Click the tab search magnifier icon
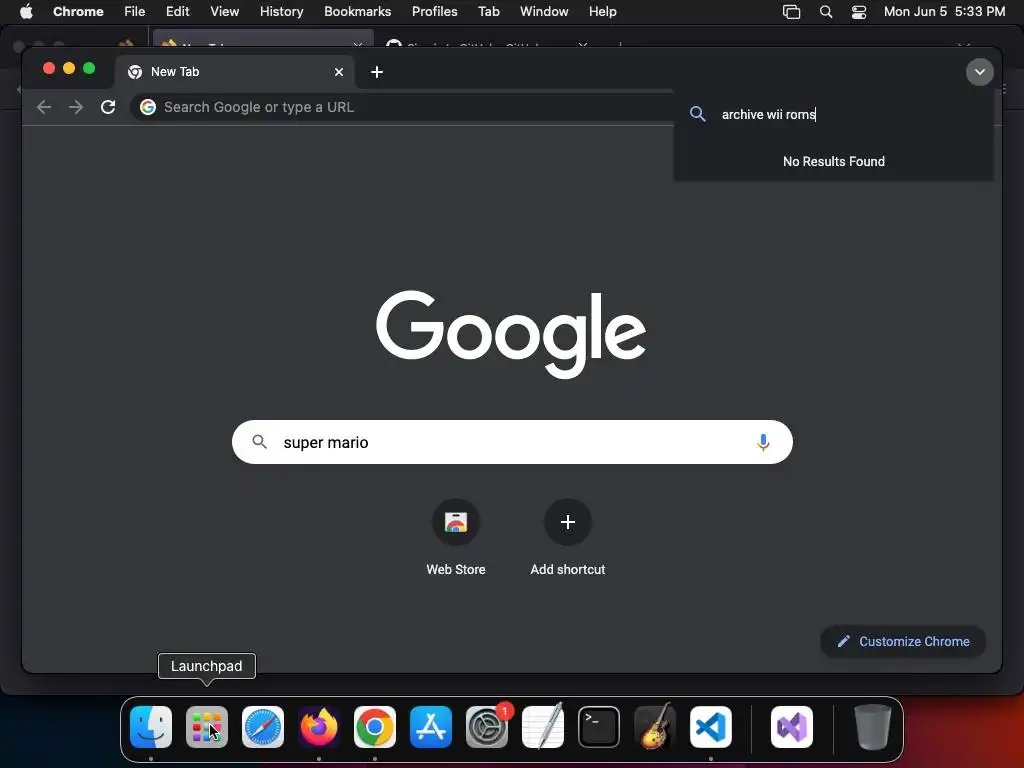Image resolution: width=1024 pixels, height=768 pixels. [x=697, y=114]
